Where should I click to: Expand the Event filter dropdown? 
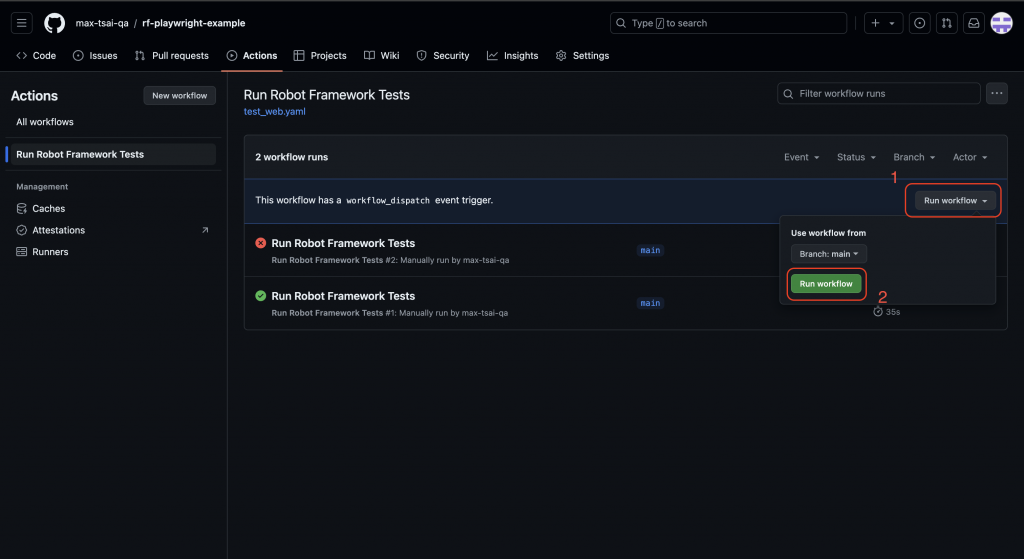coord(801,157)
